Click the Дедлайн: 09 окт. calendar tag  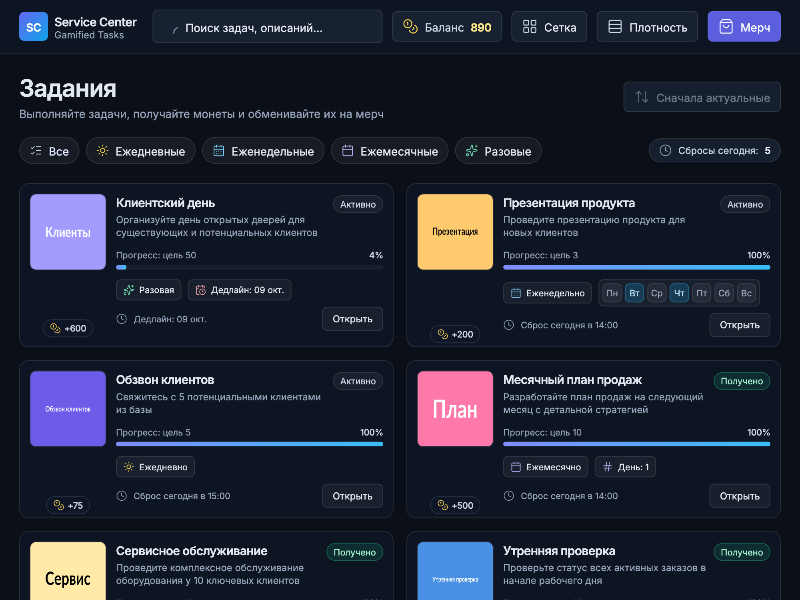pos(240,290)
